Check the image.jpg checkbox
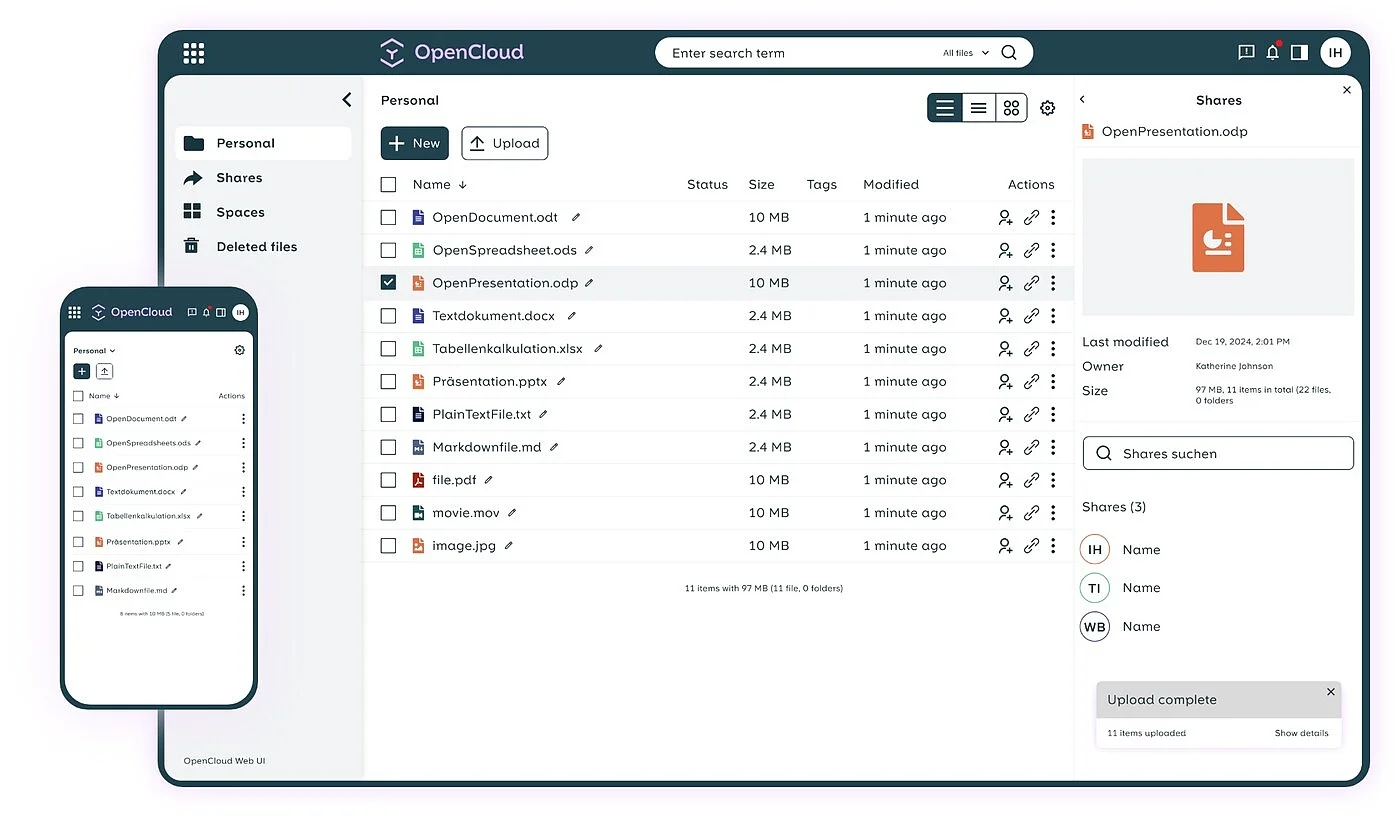1400x817 pixels. coord(388,546)
